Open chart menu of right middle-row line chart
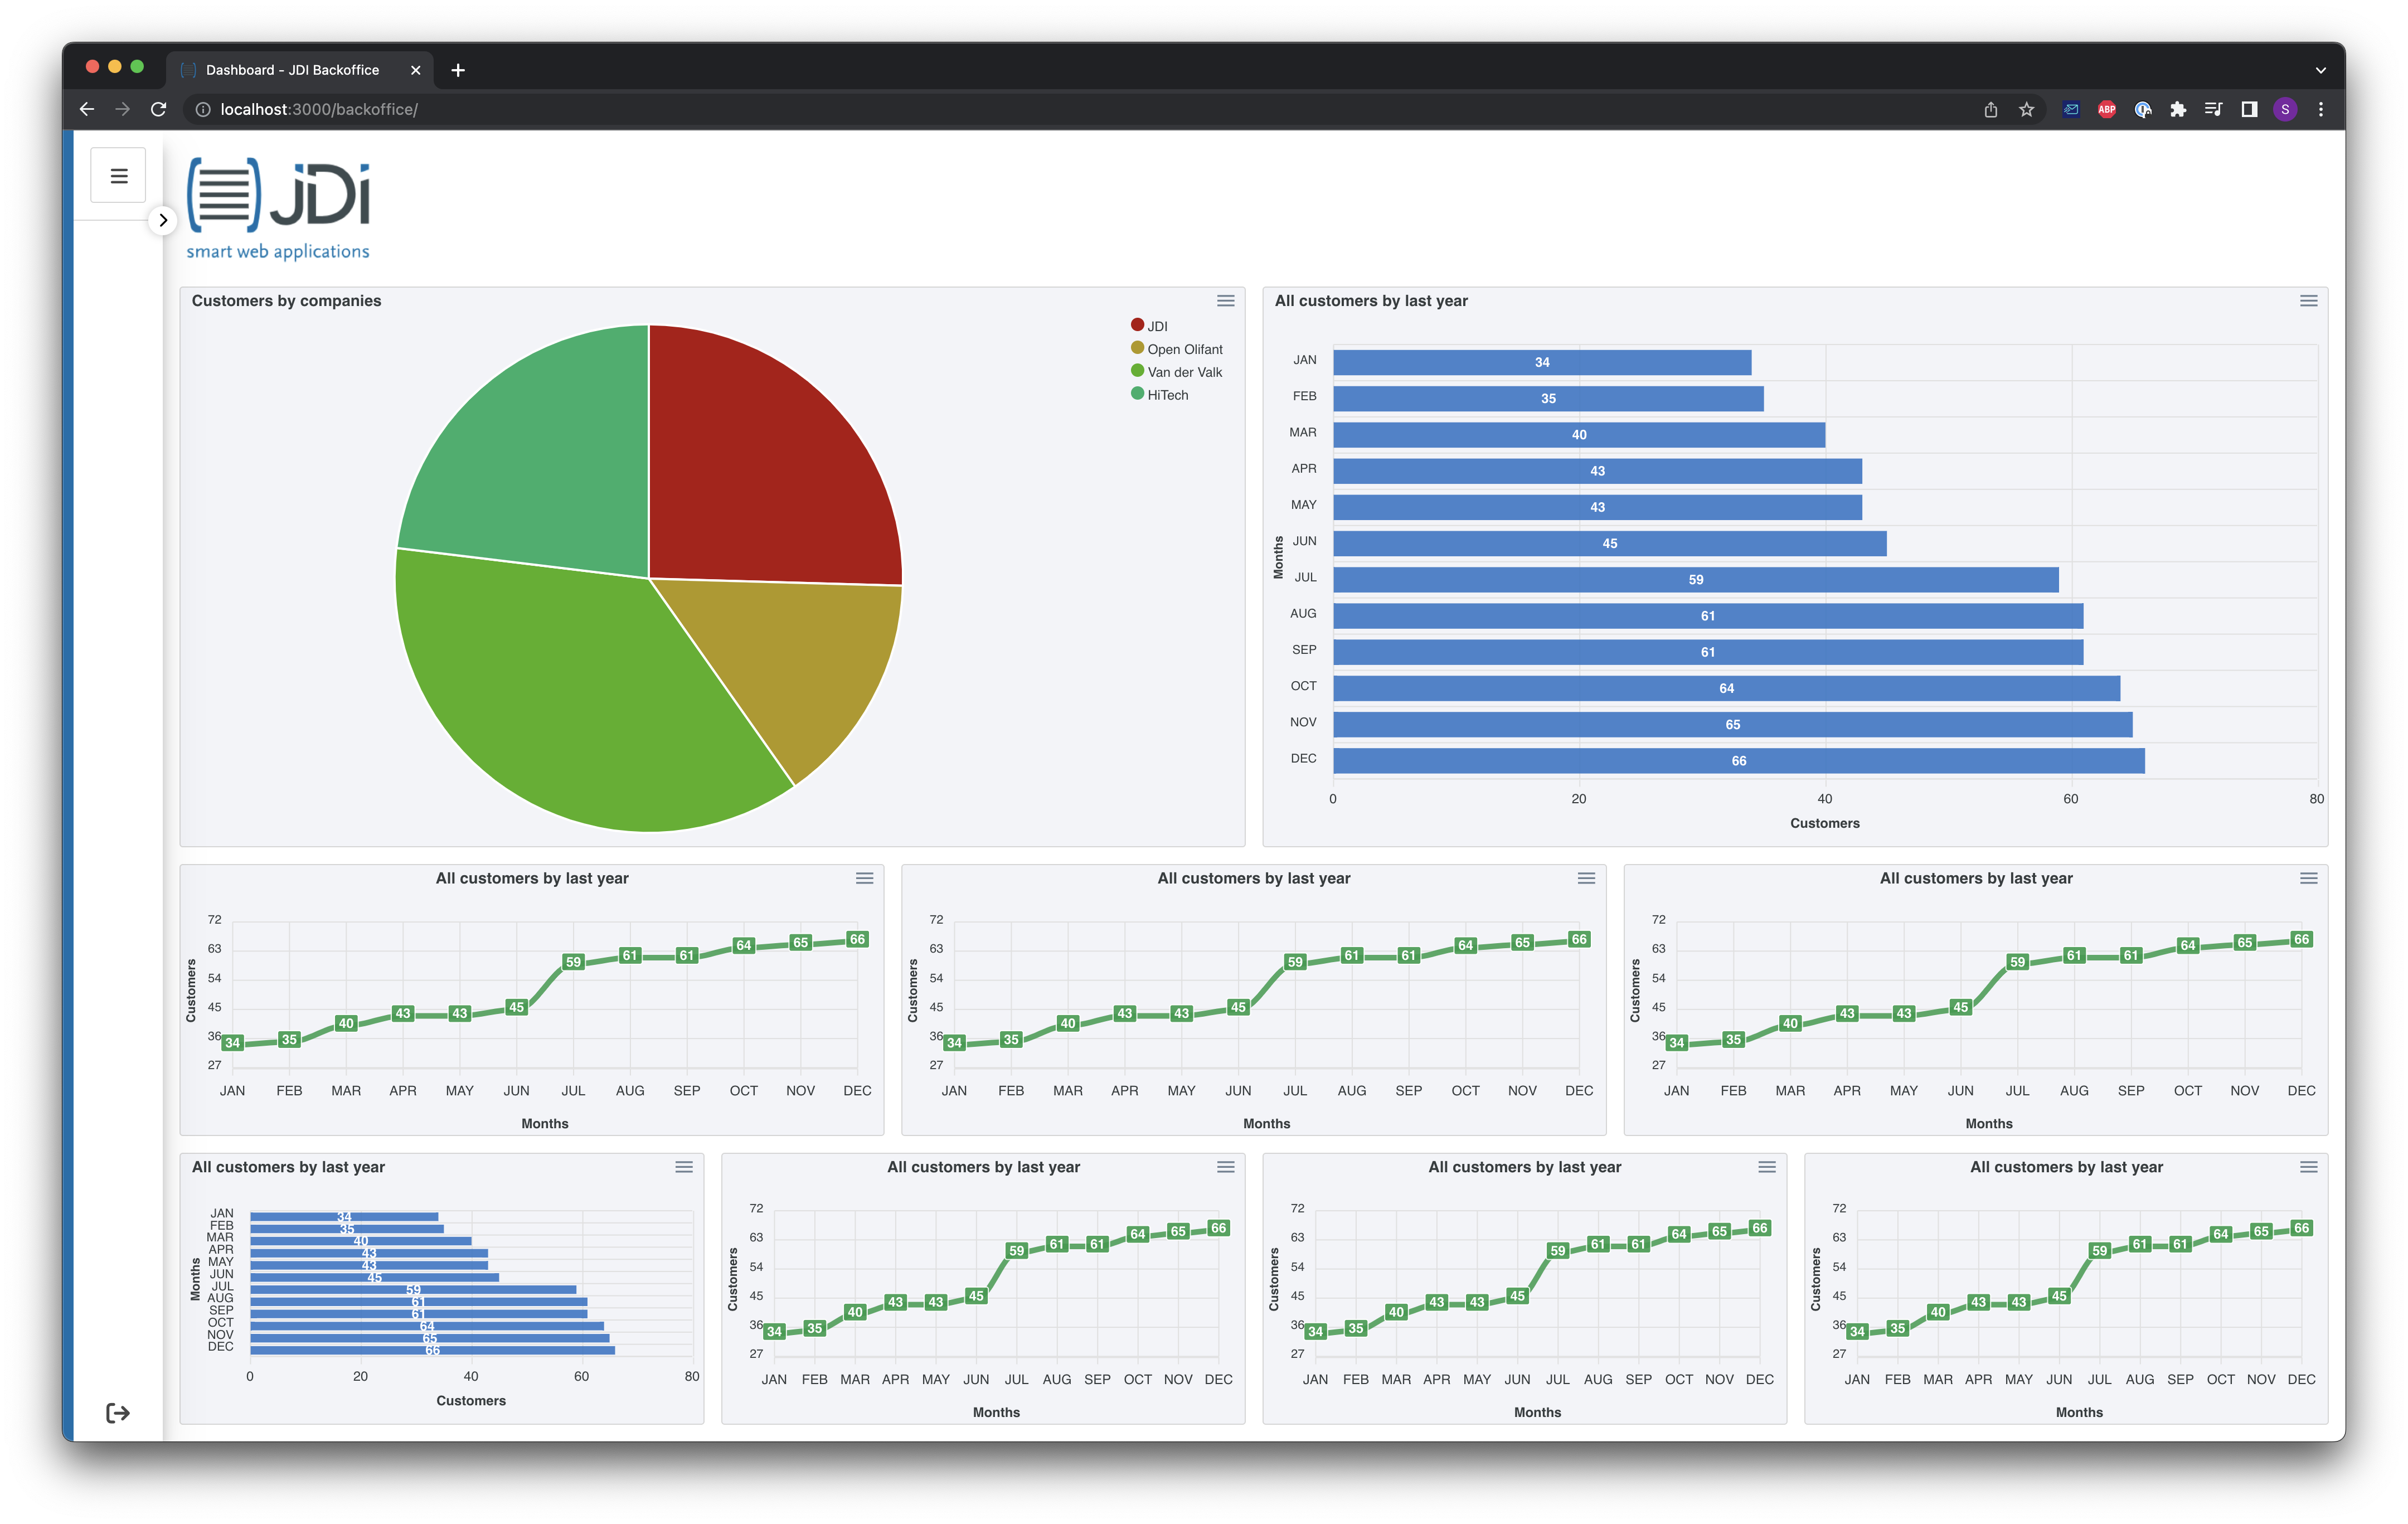 pos(2308,878)
